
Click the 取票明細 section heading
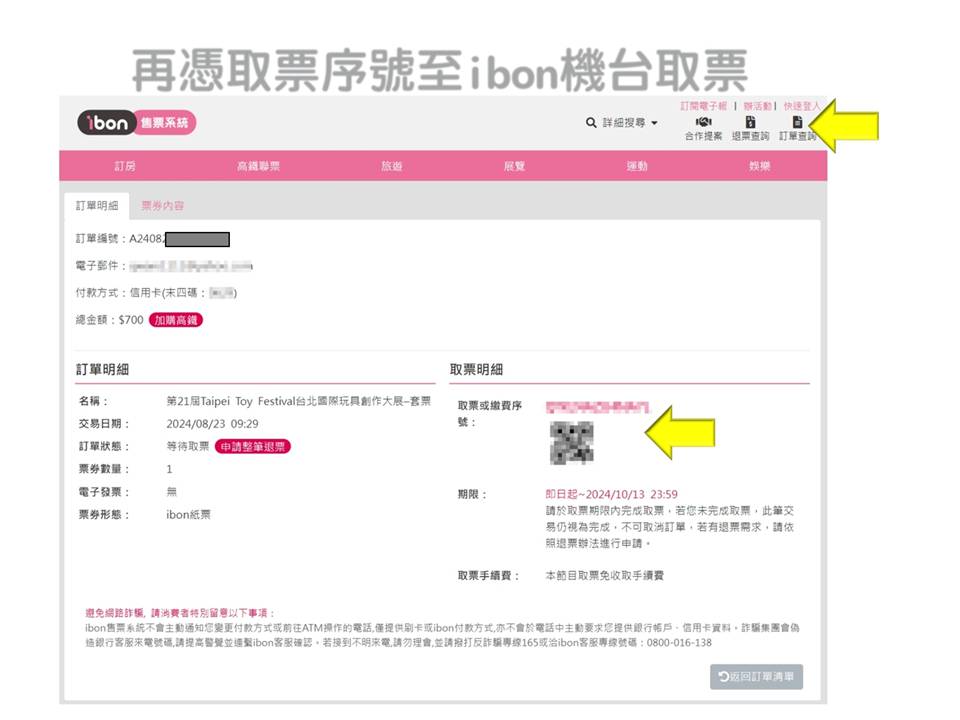click(x=476, y=369)
